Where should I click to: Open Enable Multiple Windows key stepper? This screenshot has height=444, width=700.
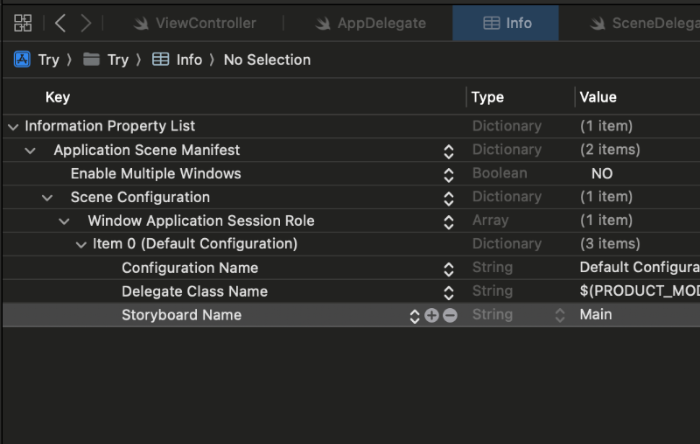tap(449, 174)
